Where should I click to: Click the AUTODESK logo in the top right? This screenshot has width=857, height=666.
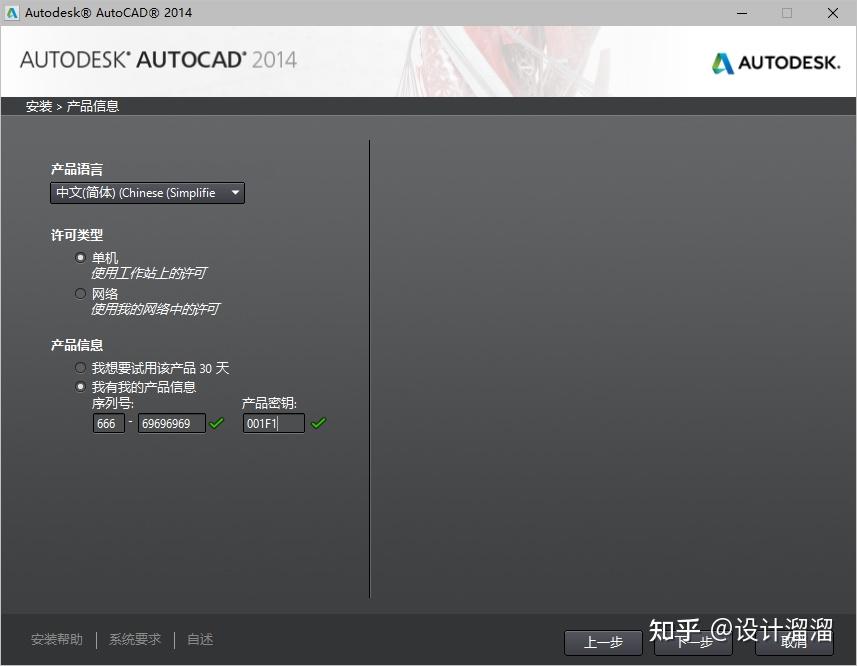776,61
